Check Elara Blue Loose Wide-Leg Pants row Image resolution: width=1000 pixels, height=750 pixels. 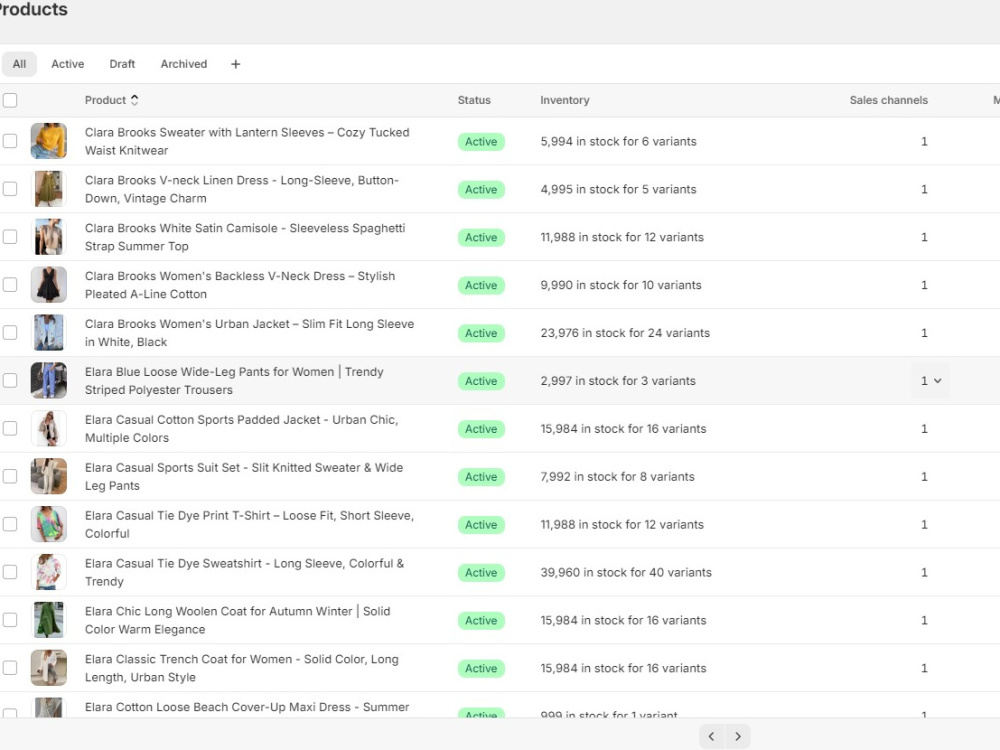10,380
